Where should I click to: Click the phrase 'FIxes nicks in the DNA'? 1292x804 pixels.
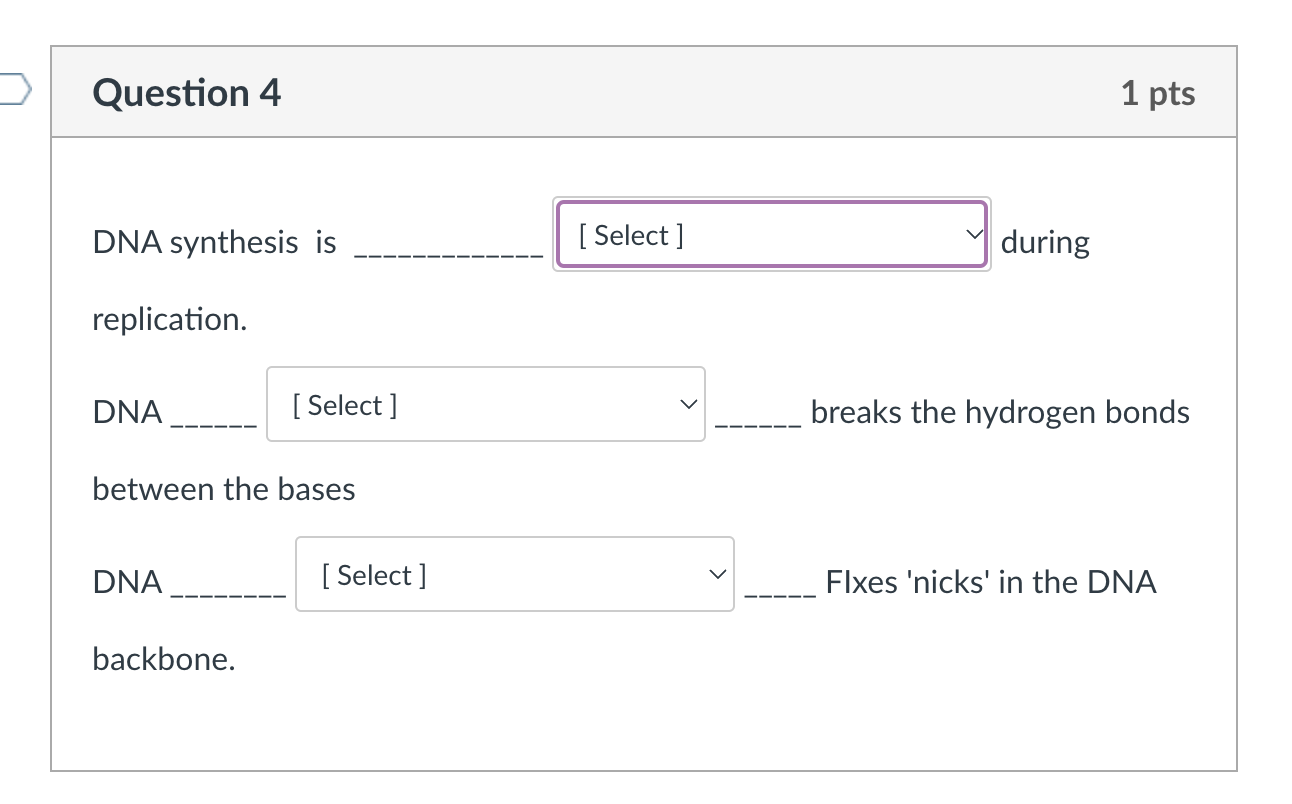(x=990, y=582)
